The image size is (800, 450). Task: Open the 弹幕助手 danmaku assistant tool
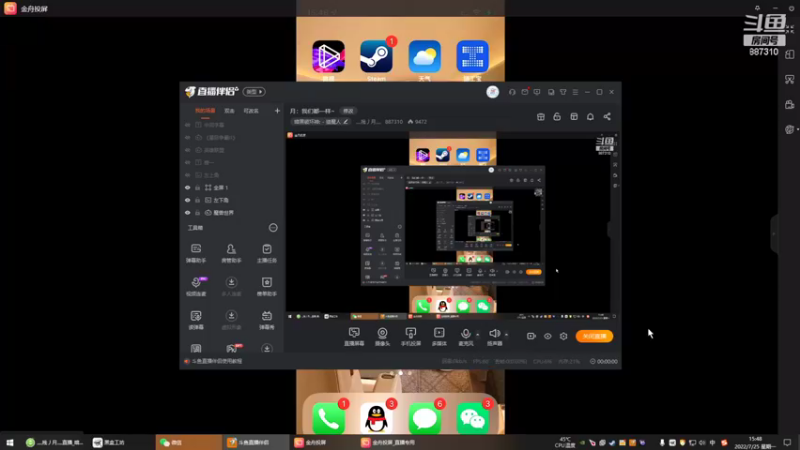click(196, 253)
